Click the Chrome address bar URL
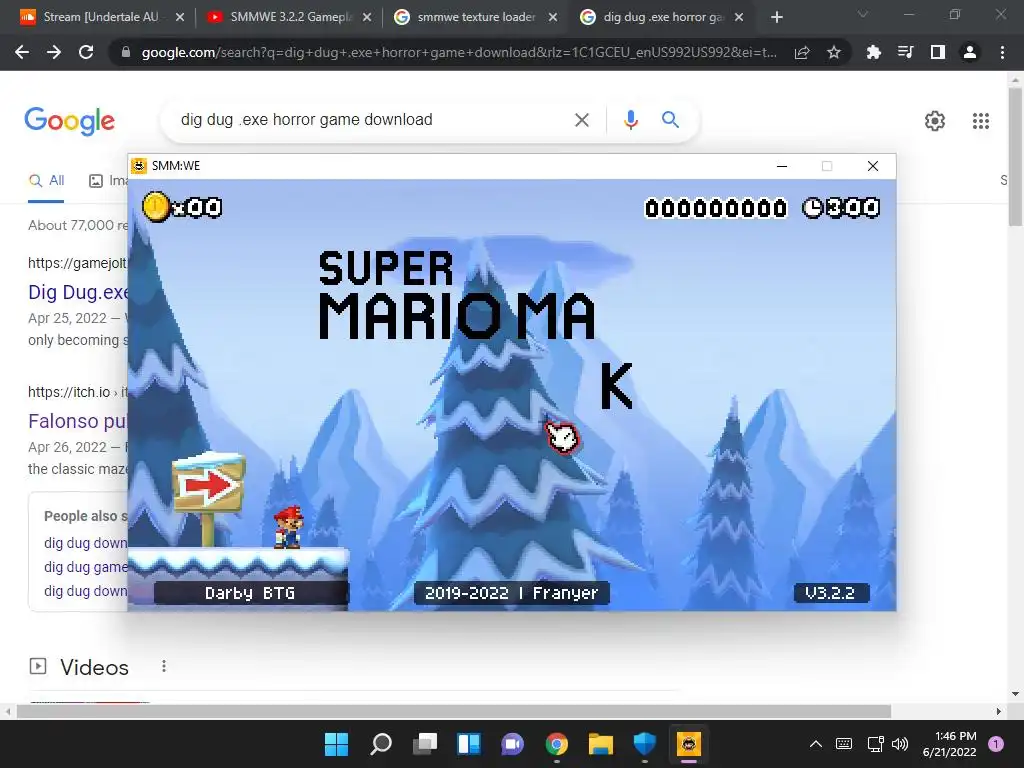This screenshot has height=768, width=1024. point(459,52)
